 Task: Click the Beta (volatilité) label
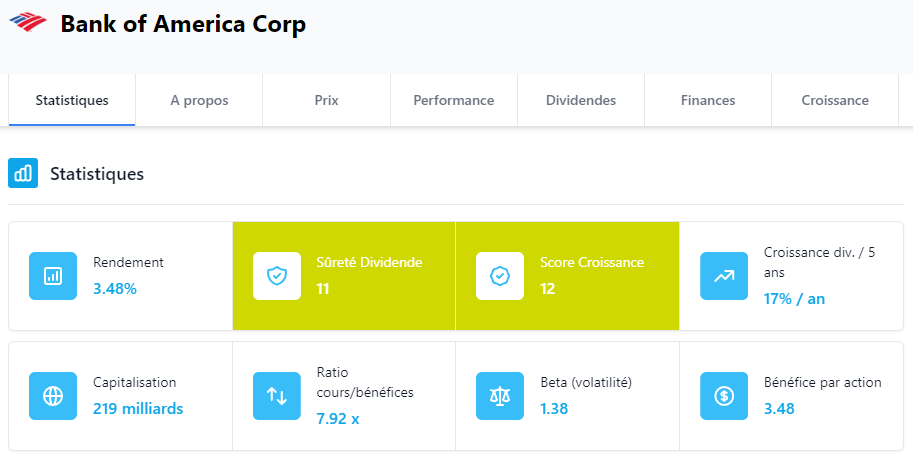point(586,382)
